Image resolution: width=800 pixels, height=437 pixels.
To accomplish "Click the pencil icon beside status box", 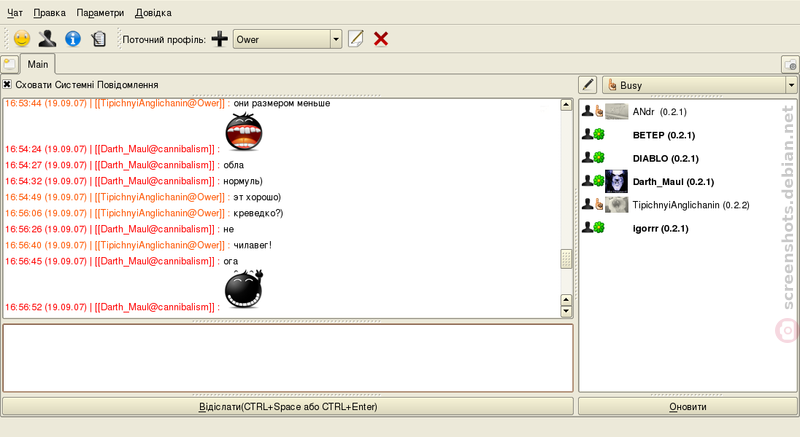I will [x=588, y=85].
